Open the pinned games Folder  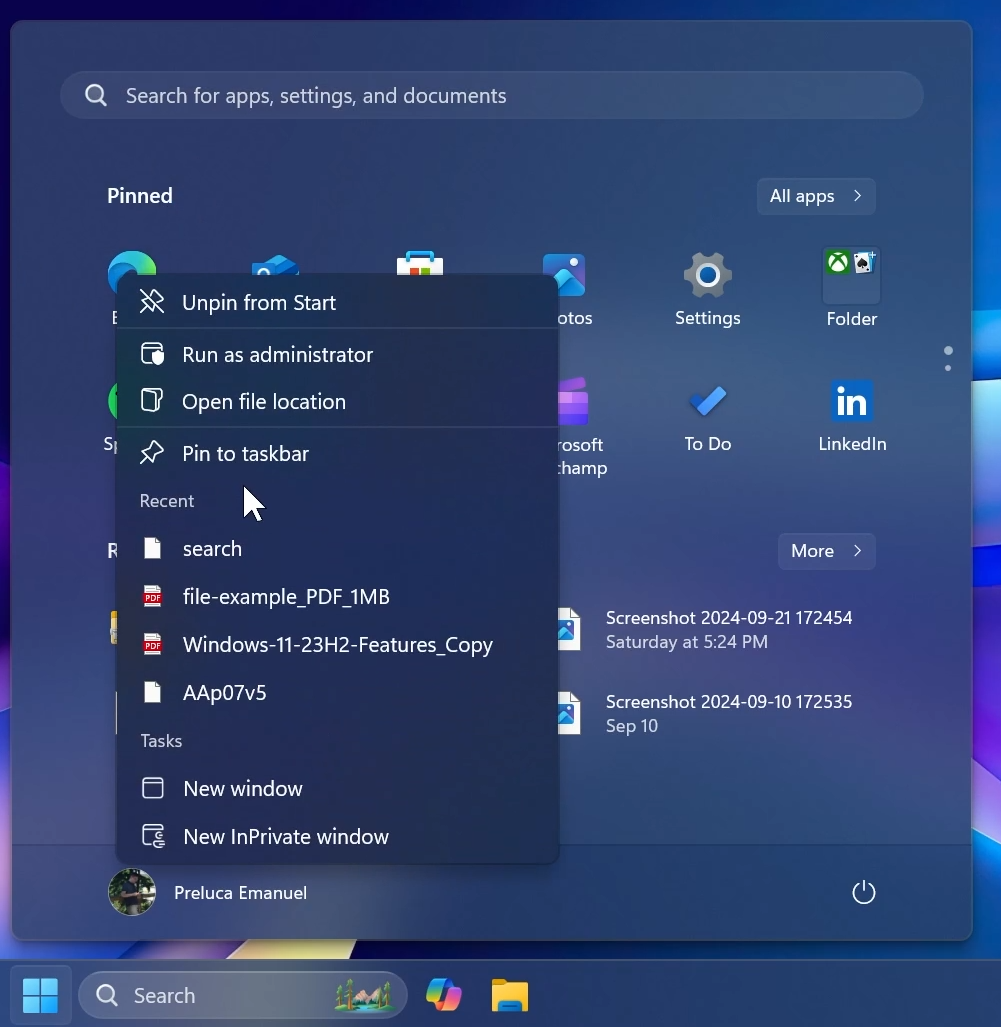(x=852, y=289)
